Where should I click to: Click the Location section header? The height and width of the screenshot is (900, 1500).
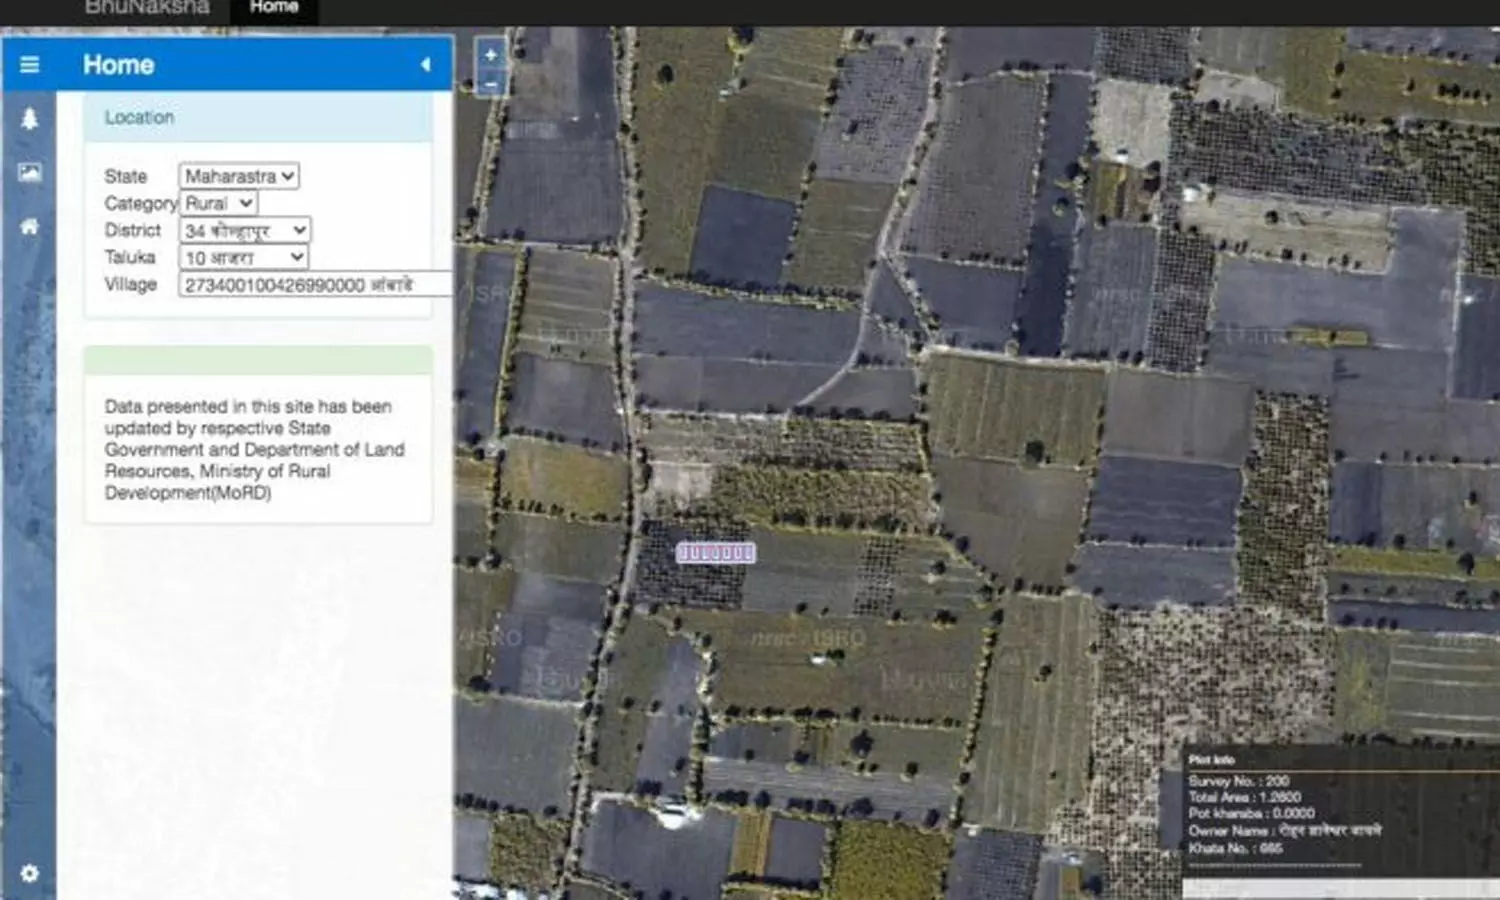click(258, 118)
